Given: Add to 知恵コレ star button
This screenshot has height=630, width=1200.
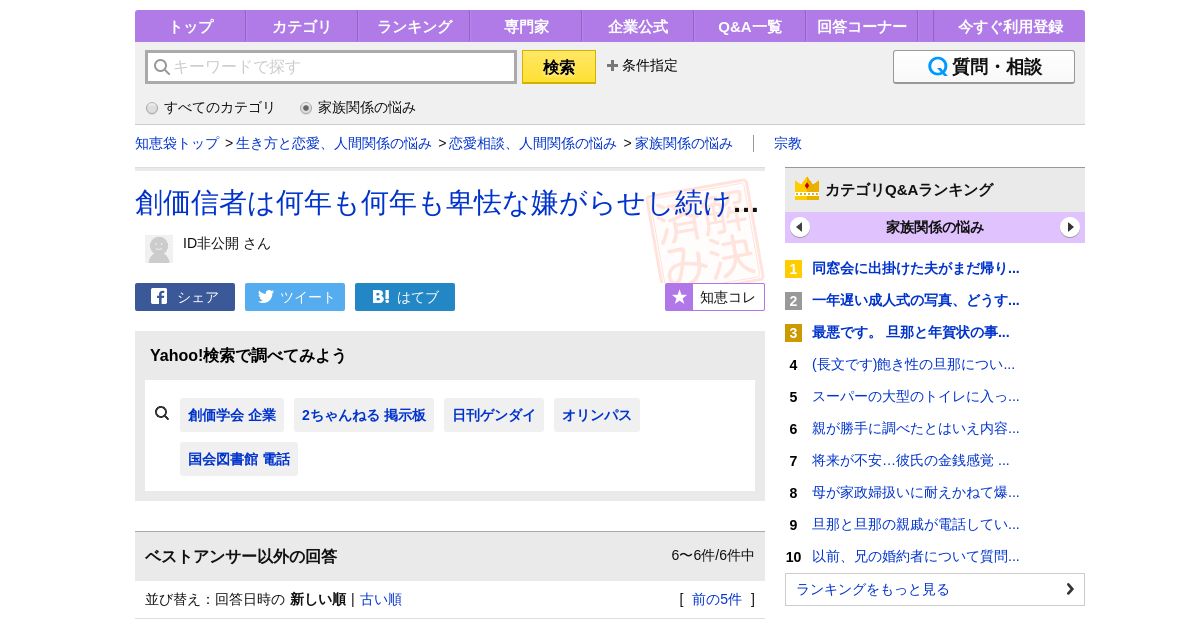Looking at the screenshot, I should click(x=715, y=297).
